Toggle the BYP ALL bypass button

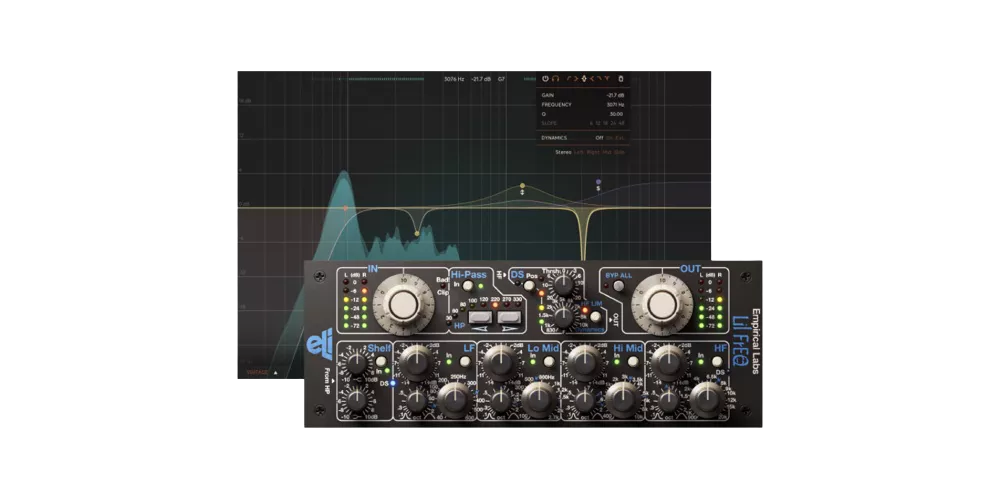tap(619, 285)
